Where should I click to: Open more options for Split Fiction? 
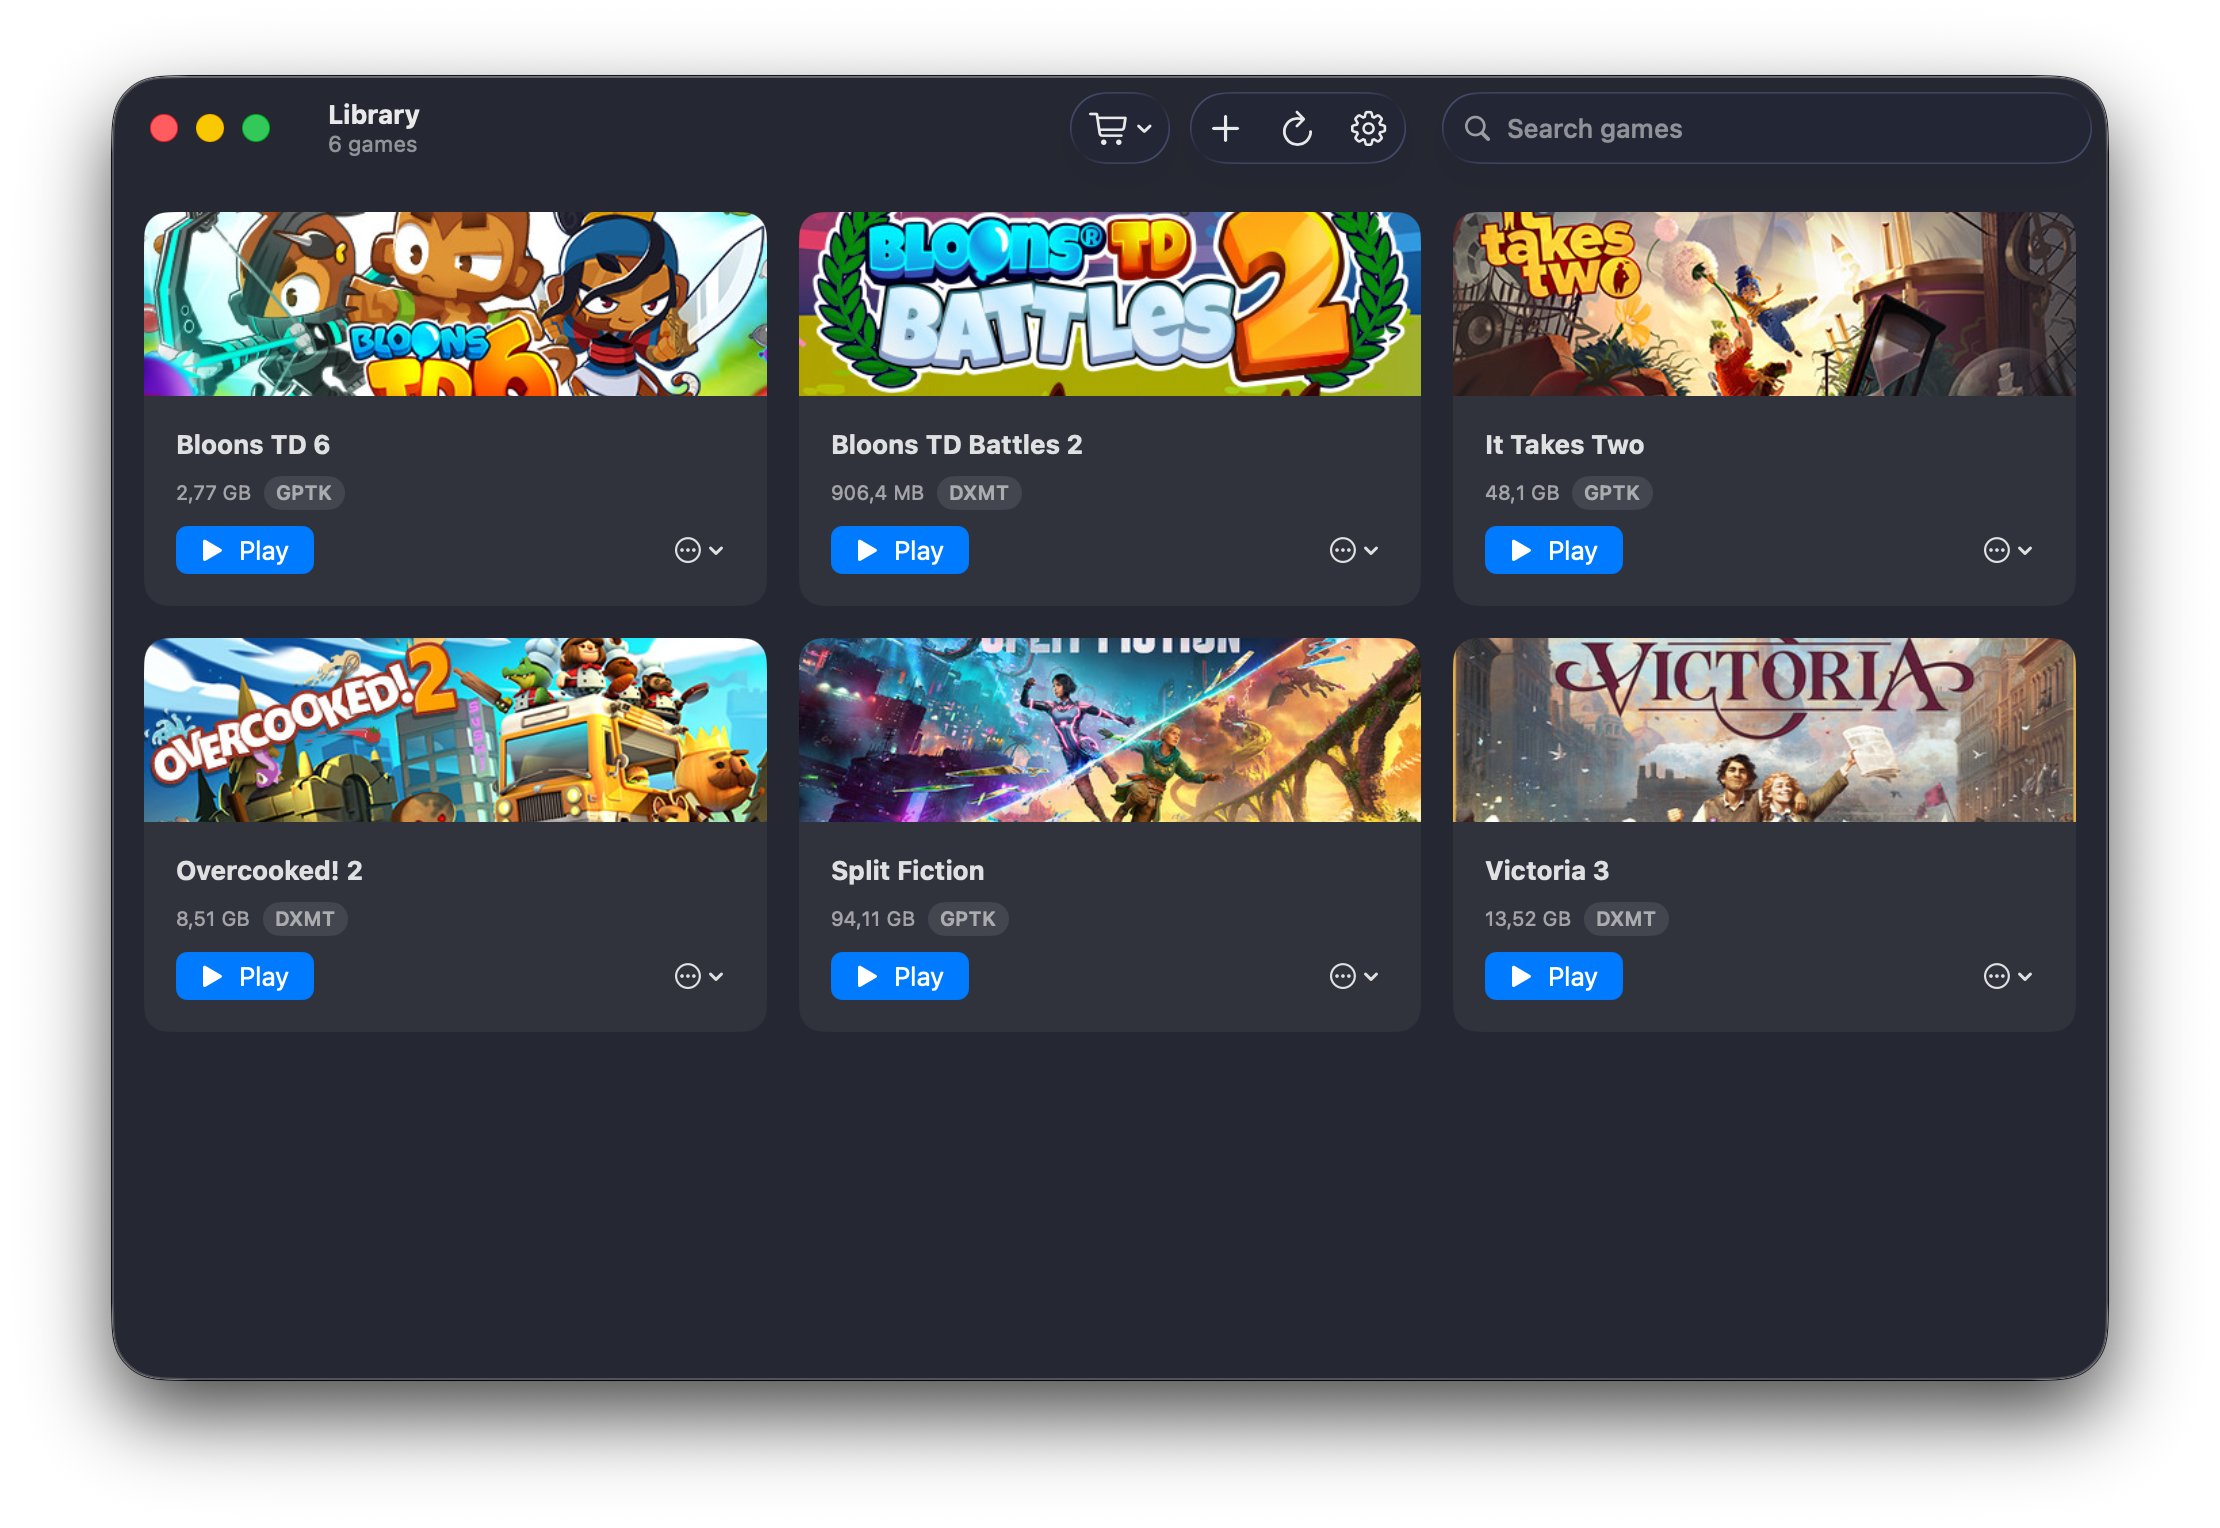coord(1354,976)
